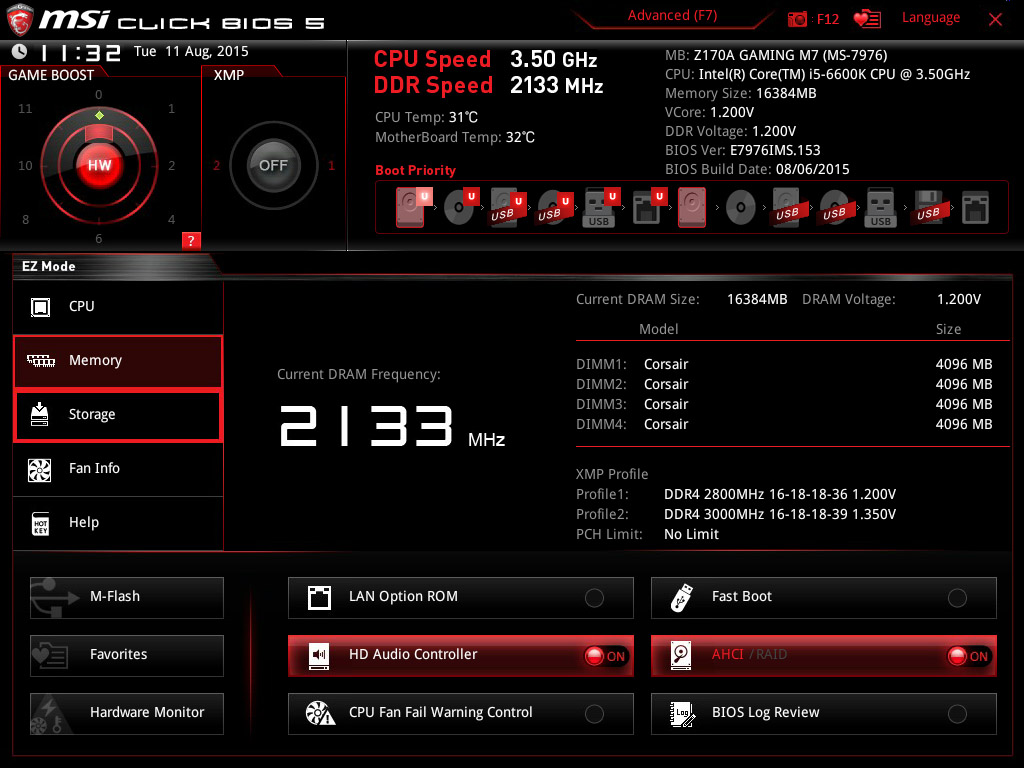Select the UEFI USB key boot device
The image size is (1024, 768).
point(601,207)
